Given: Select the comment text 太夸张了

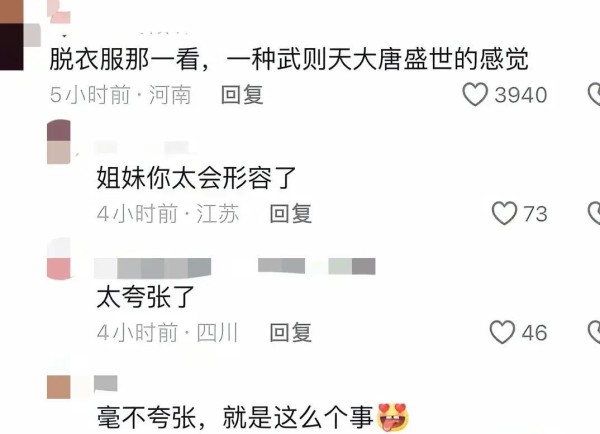Looking at the screenshot, I should 145,297.
